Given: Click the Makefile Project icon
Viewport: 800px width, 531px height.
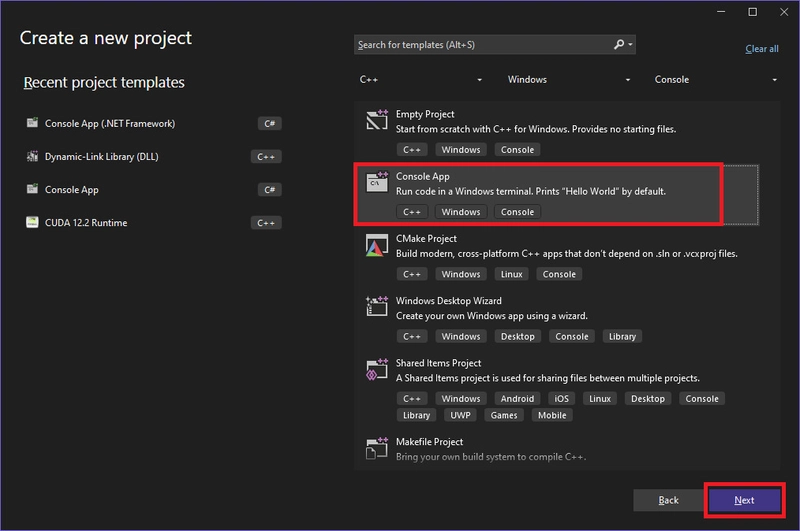Looking at the screenshot, I should [377, 448].
